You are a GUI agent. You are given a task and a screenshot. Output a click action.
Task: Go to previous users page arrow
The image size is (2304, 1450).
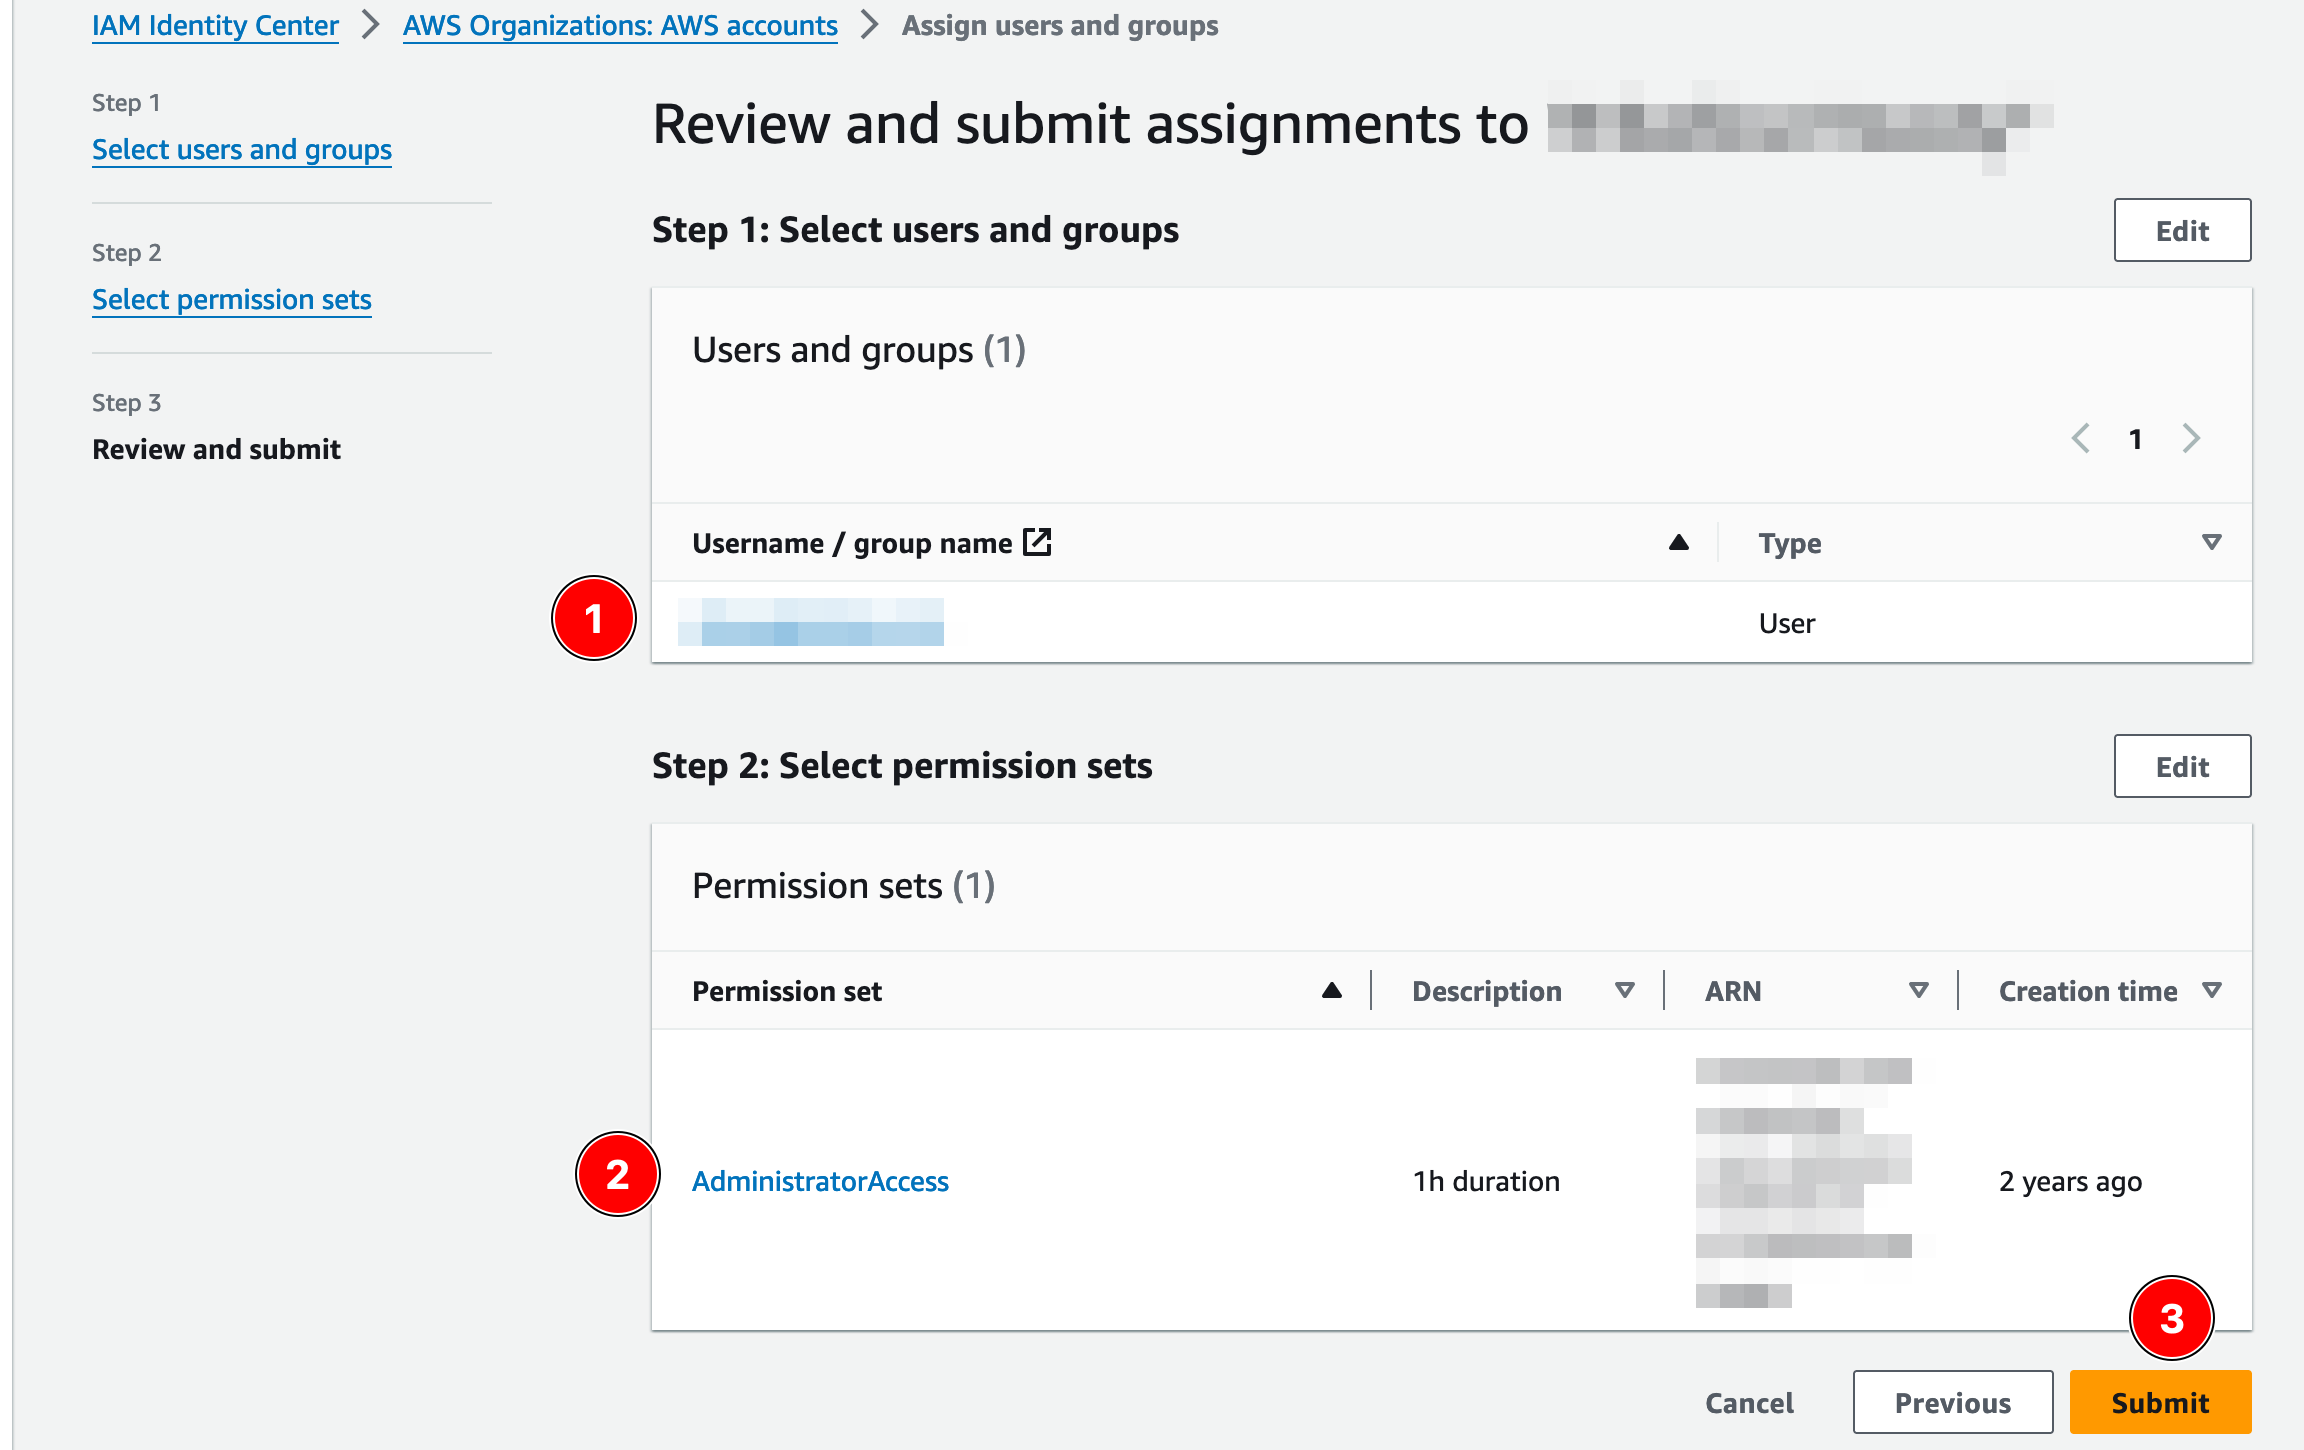tap(2081, 438)
